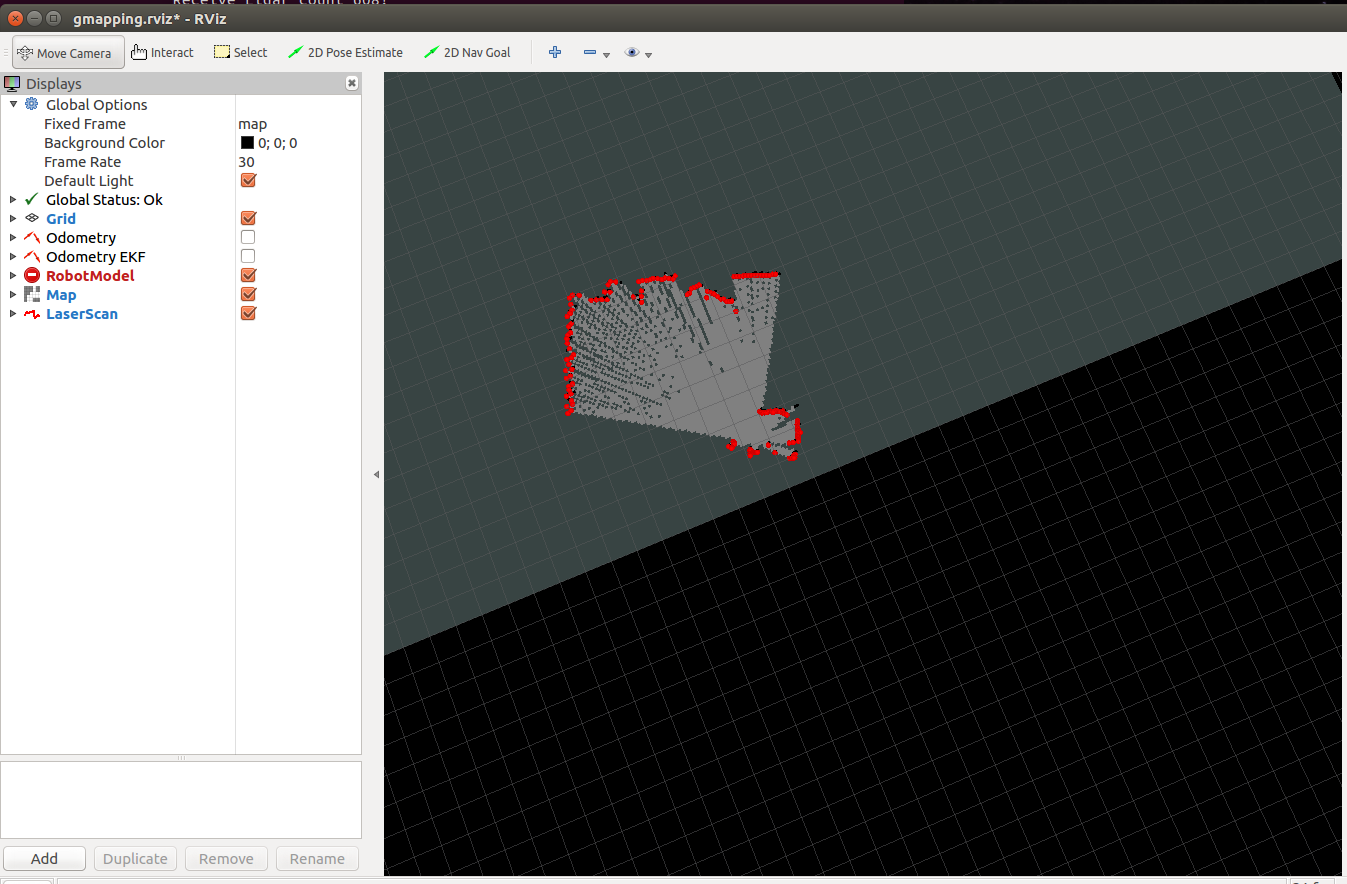
Task: Click the Map display icon
Action: 32,295
